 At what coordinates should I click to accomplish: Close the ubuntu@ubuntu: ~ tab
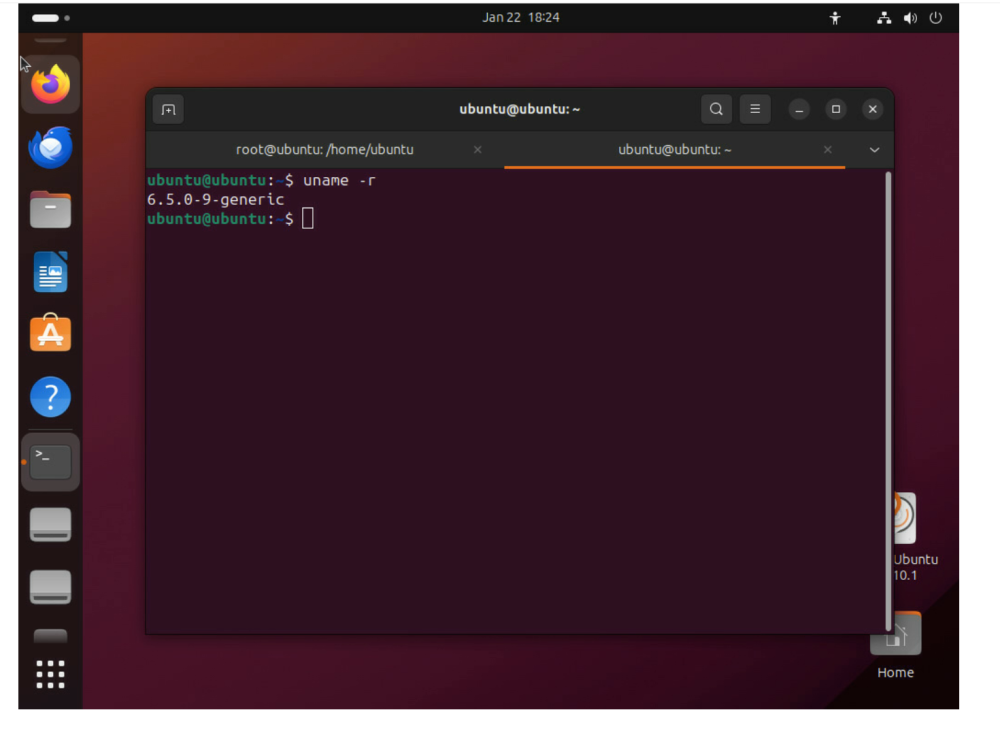tap(828, 150)
